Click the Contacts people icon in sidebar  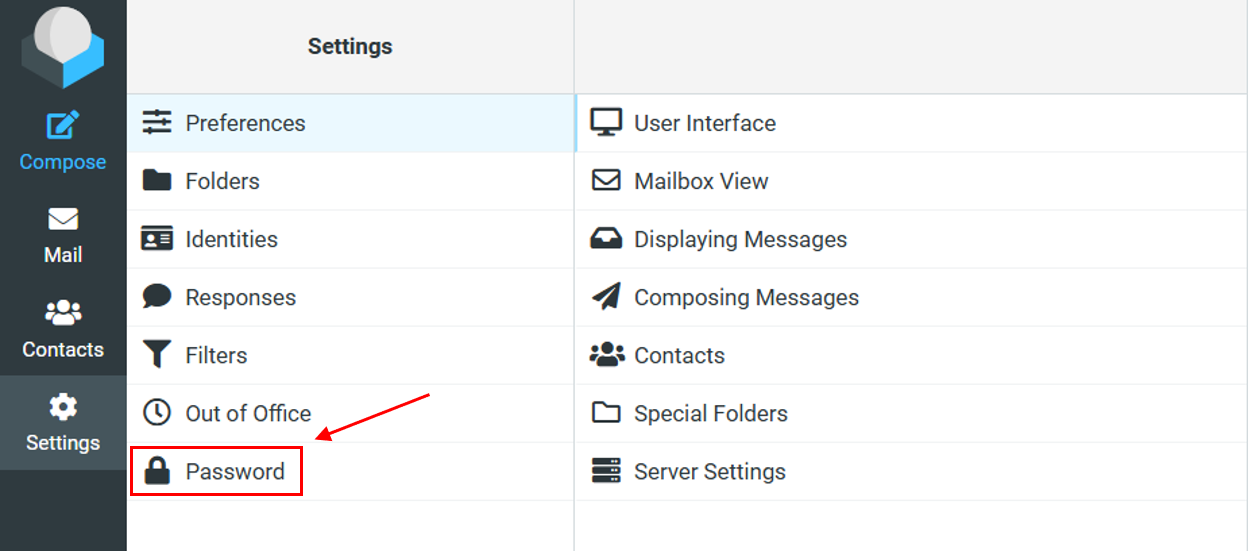(x=63, y=313)
